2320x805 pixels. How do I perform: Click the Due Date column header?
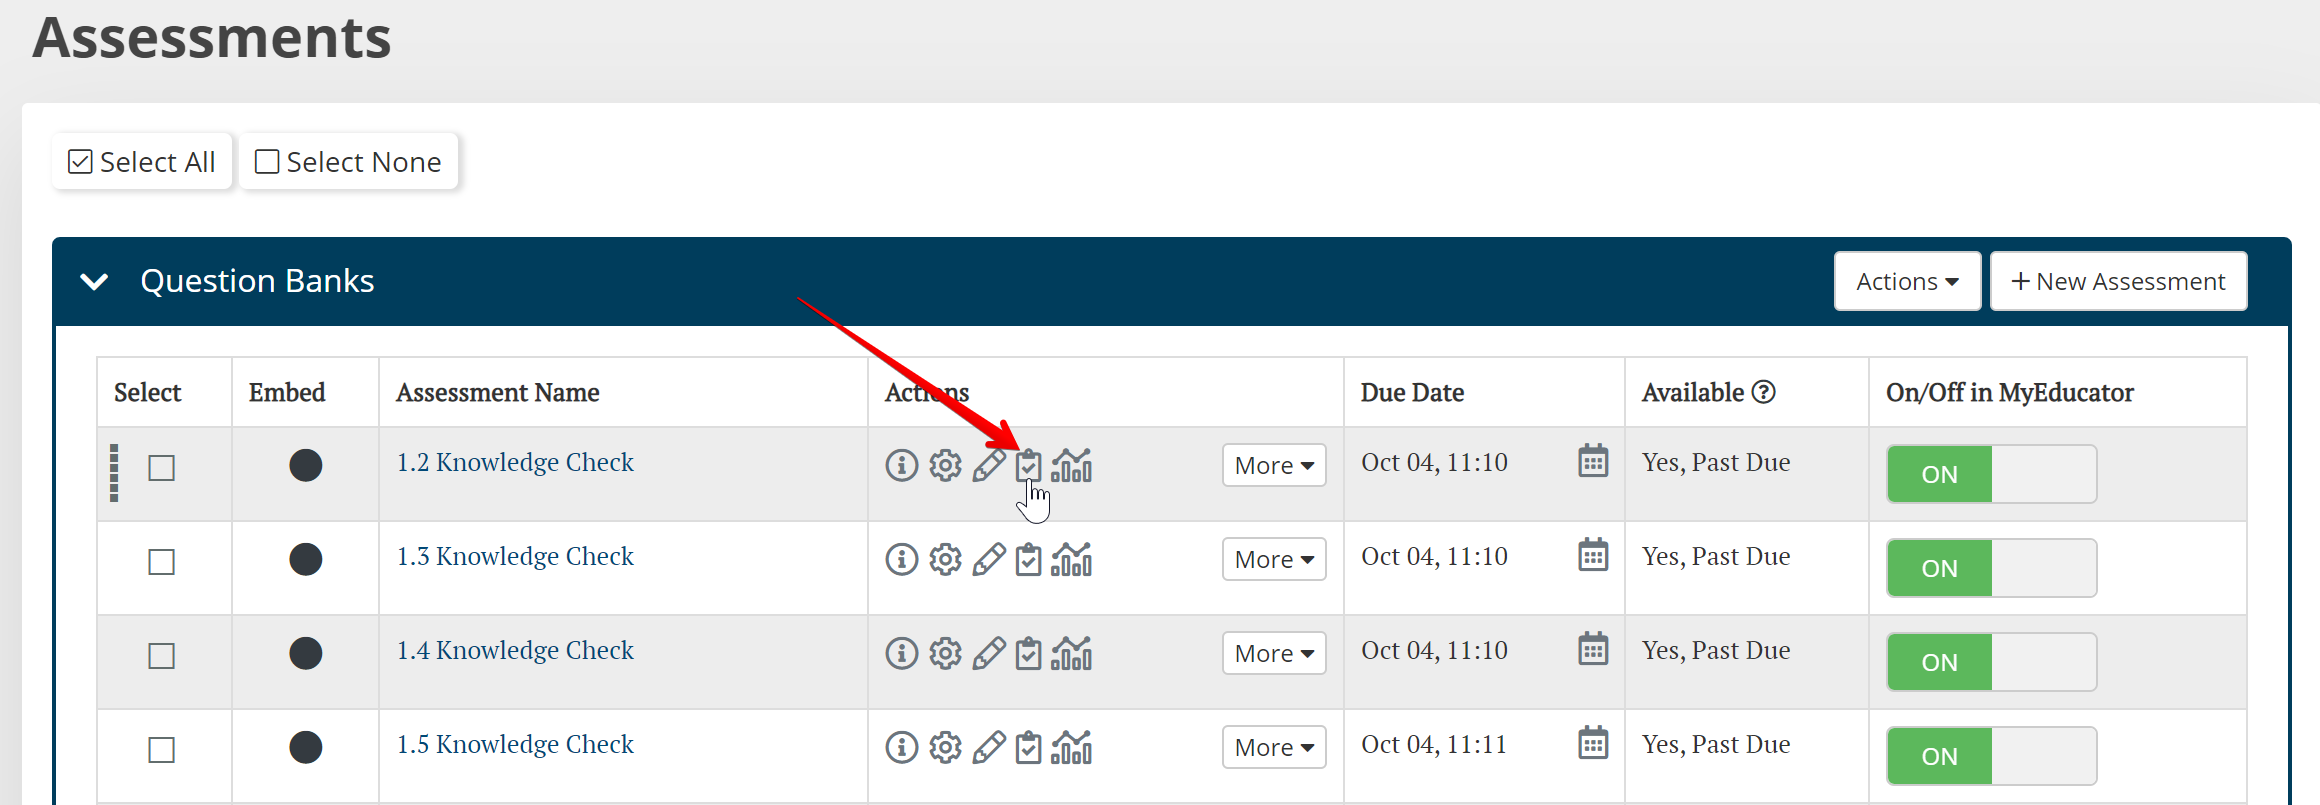click(1412, 392)
